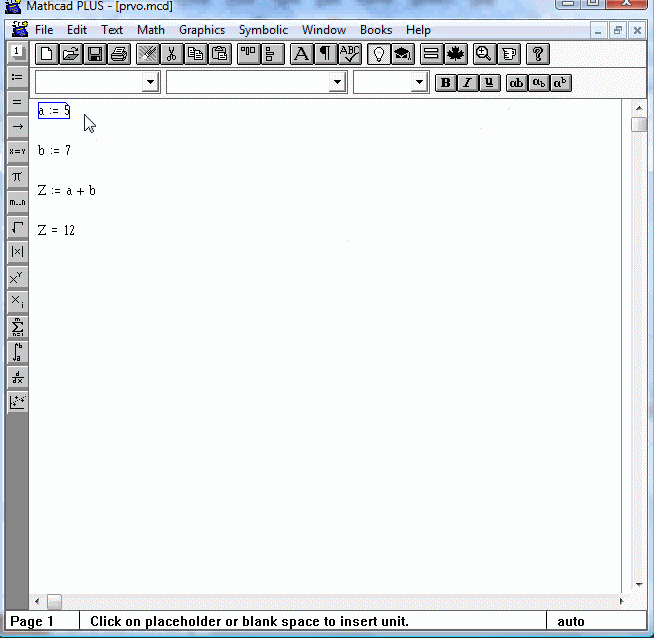Insert the absolute value operator
Viewport: 654px width, 638px height.
(17, 252)
